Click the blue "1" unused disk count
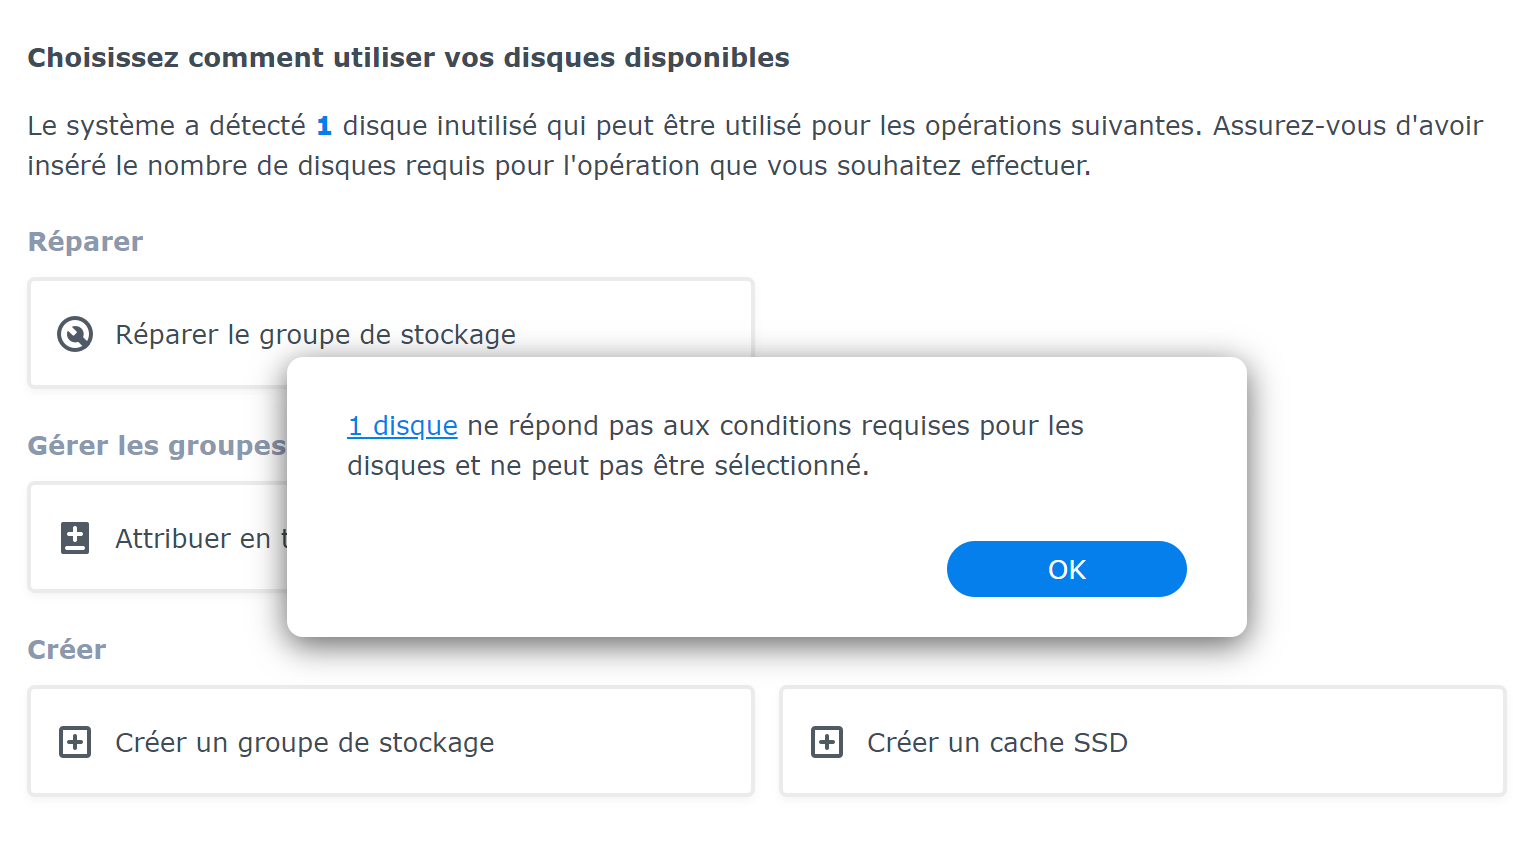 324,126
